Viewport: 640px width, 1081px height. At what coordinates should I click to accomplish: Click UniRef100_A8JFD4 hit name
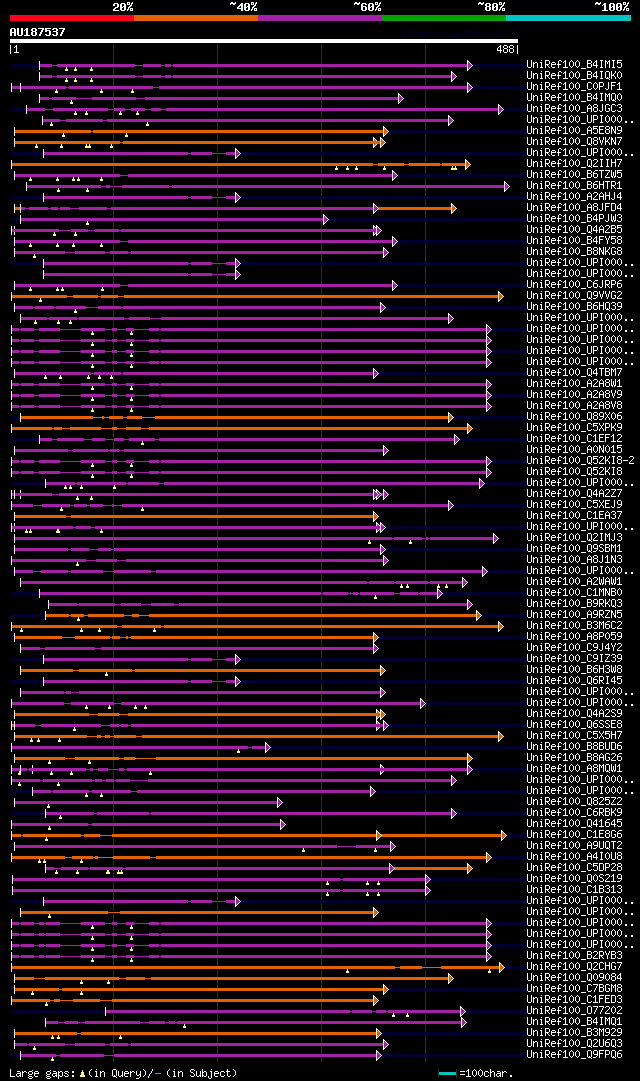[574, 208]
